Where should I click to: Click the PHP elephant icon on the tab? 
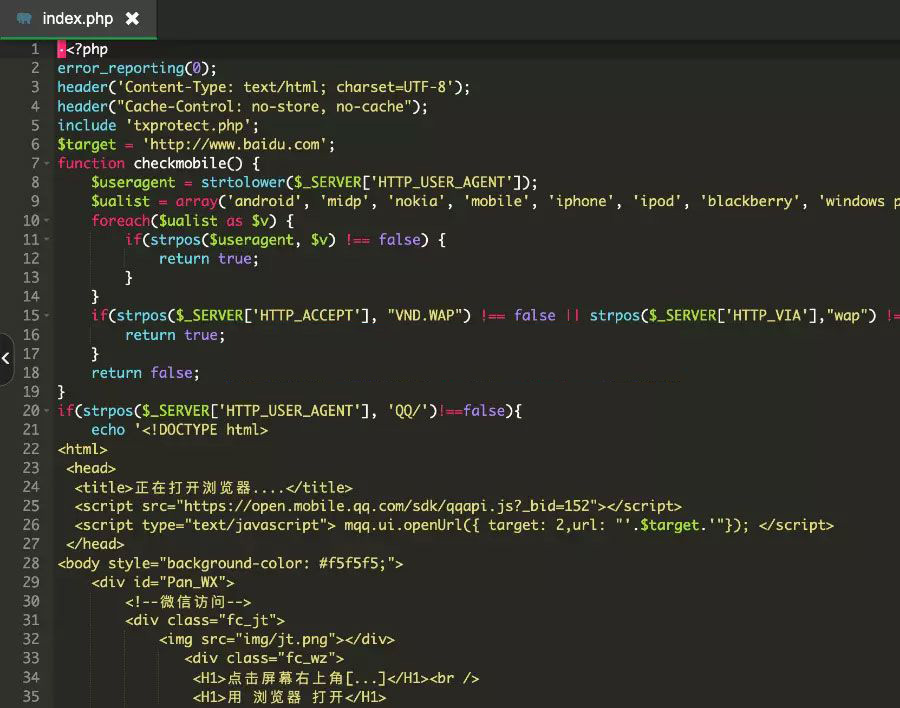[24, 19]
